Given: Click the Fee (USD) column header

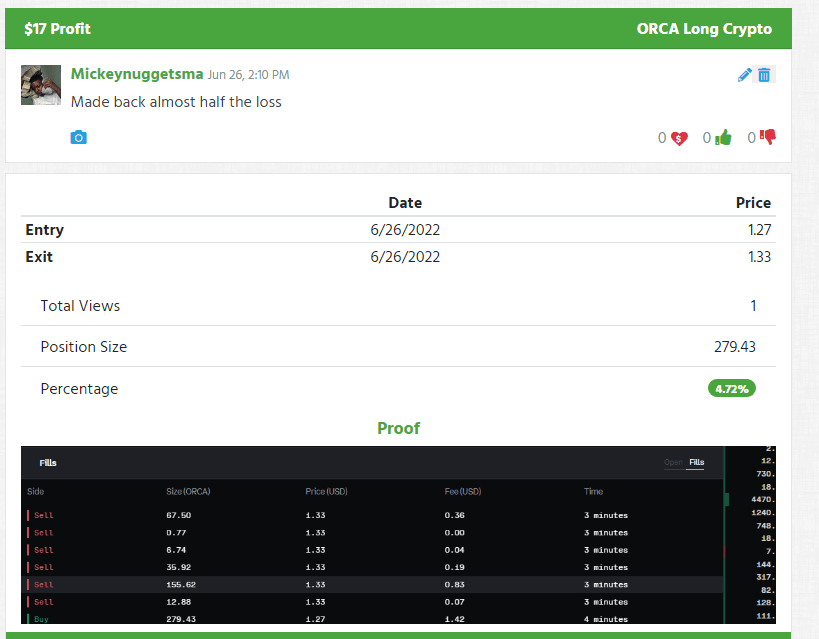Looking at the screenshot, I should [463, 492].
